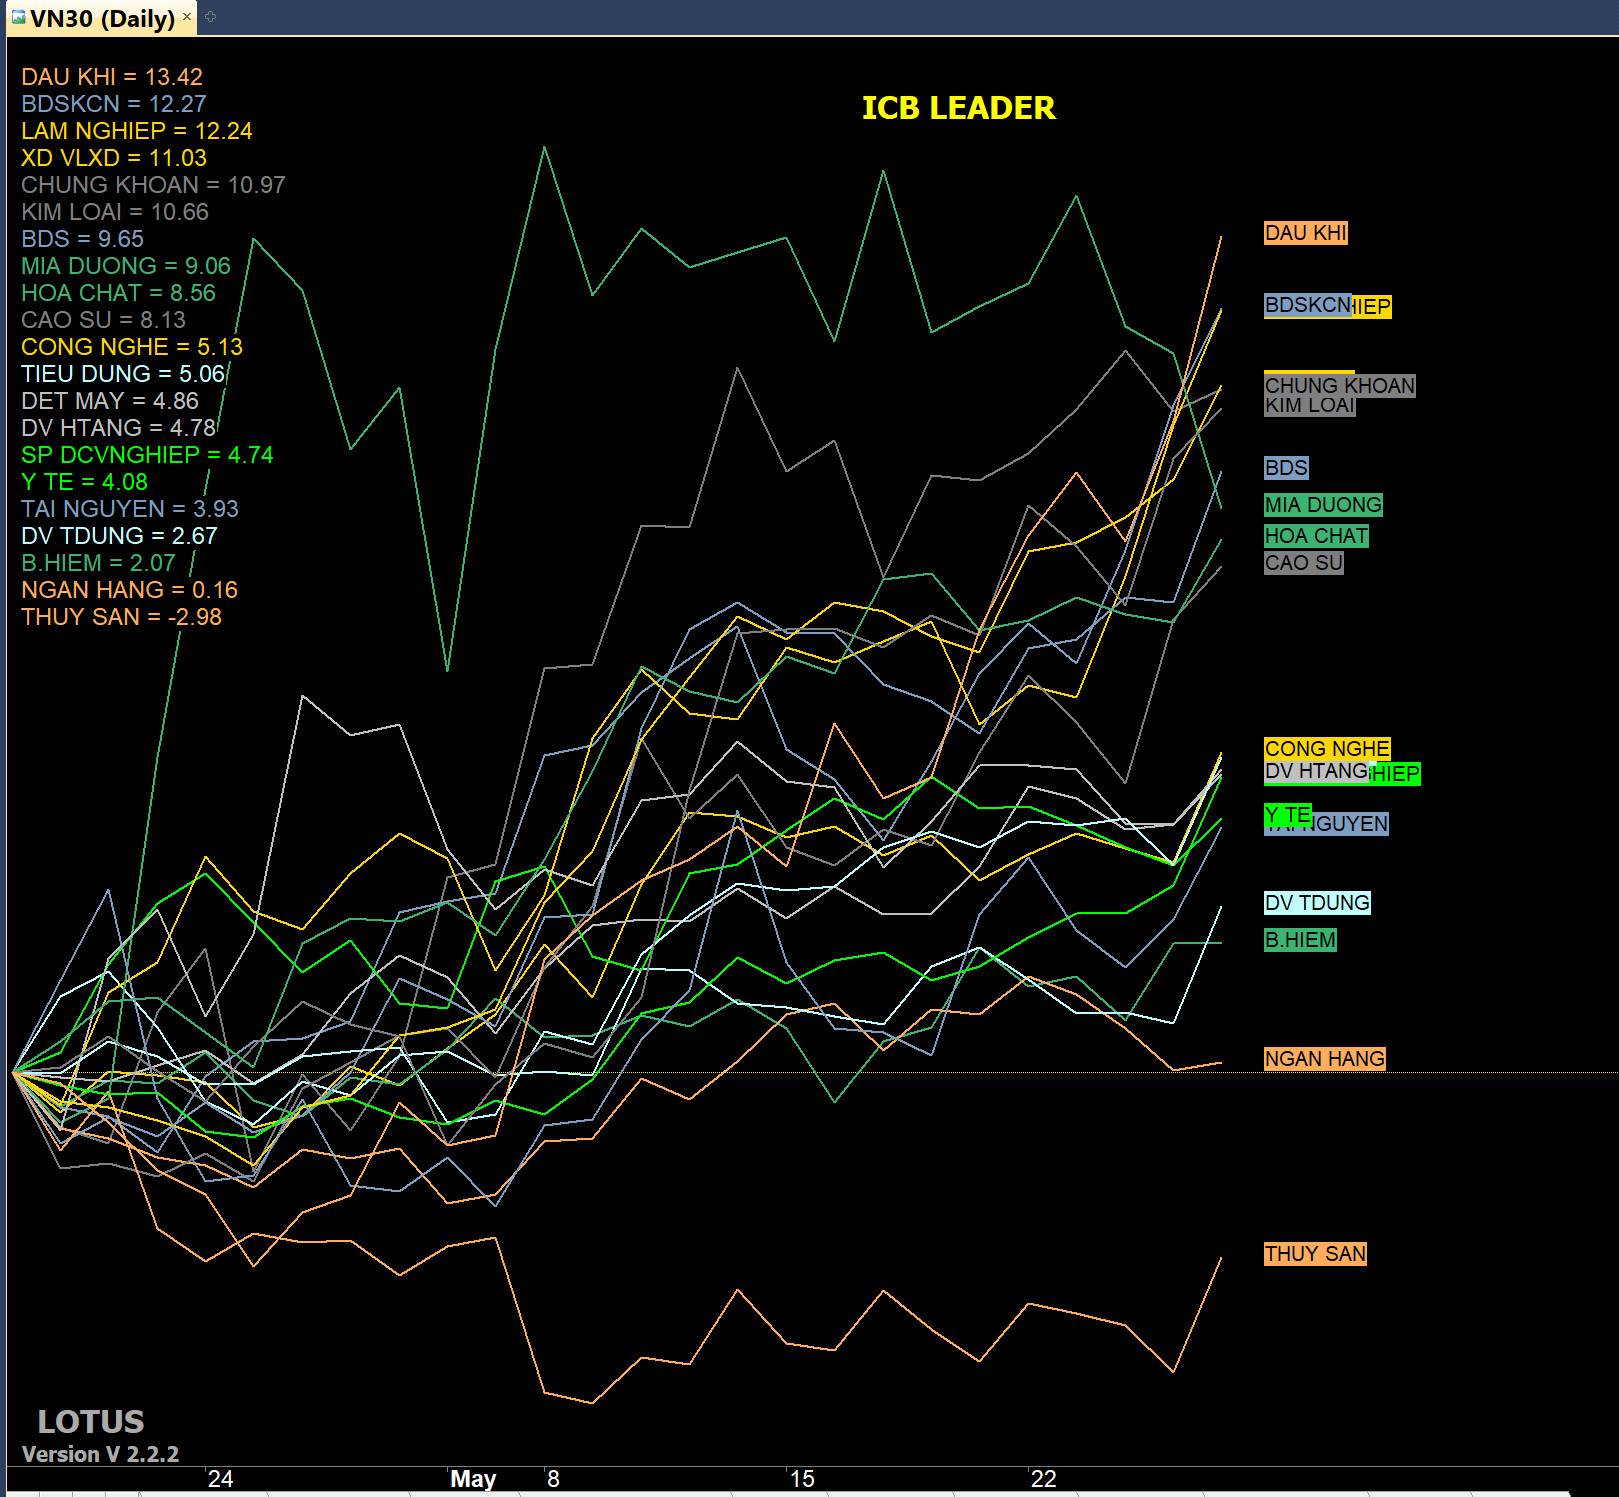Click the 22 date on the time axis

click(1044, 1479)
